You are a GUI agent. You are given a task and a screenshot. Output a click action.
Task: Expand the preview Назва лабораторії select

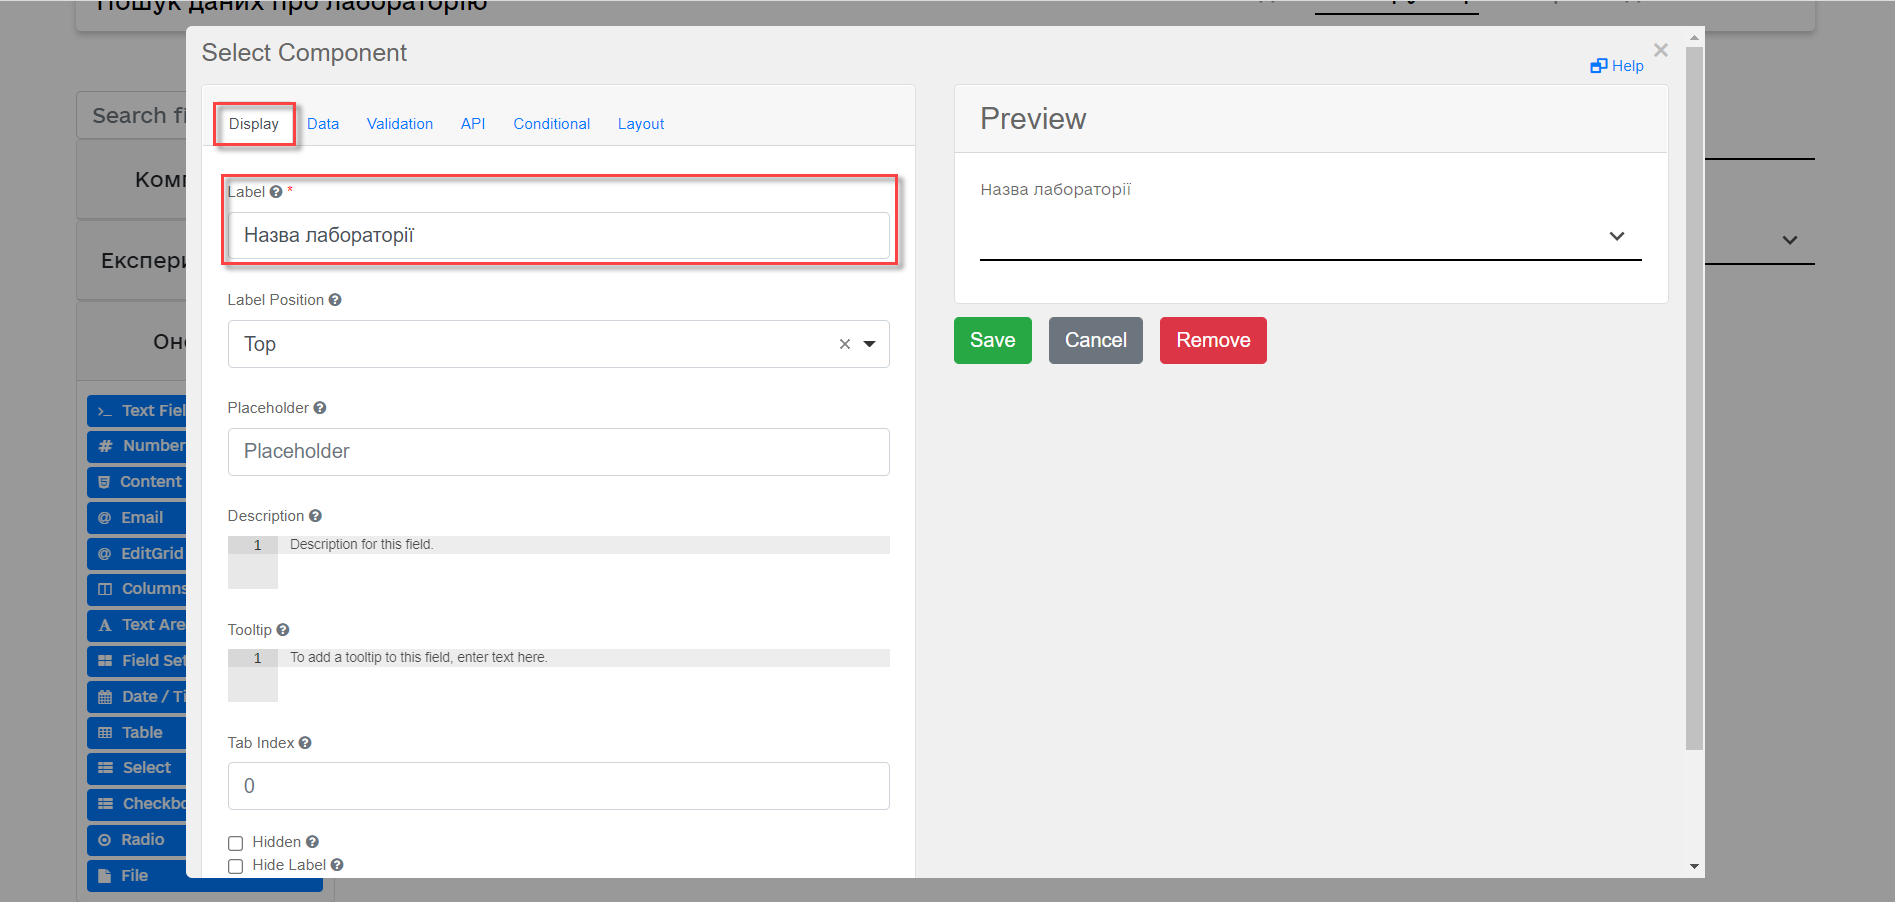pos(1617,236)
